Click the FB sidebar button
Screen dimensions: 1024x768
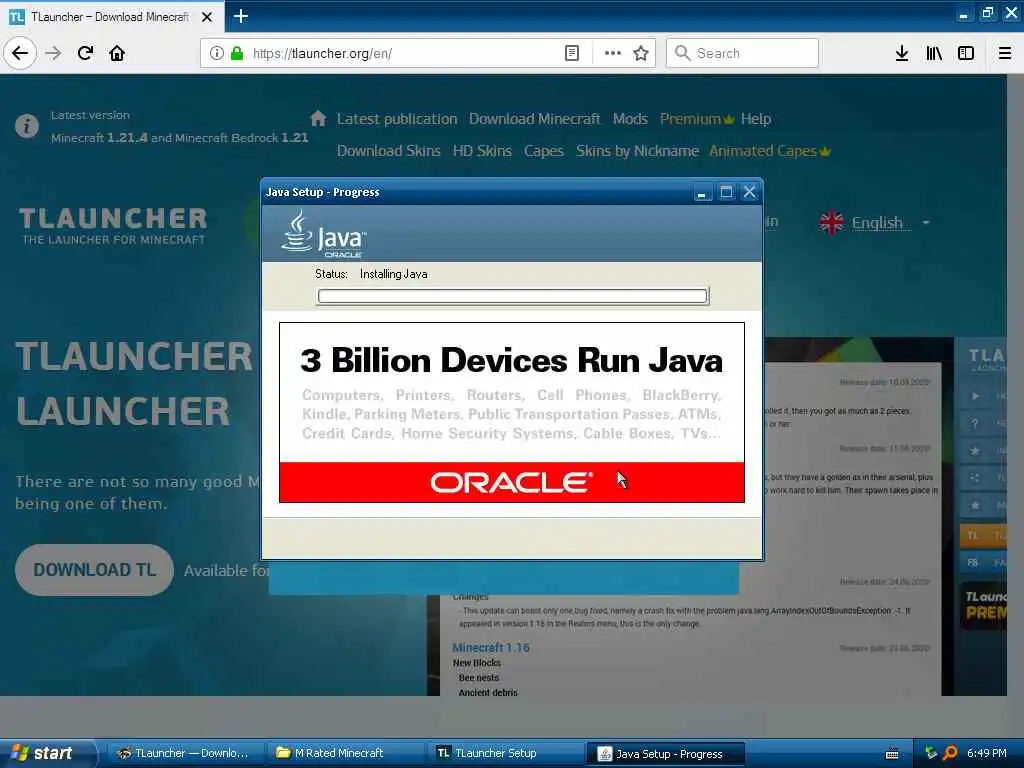coord(983,562)
